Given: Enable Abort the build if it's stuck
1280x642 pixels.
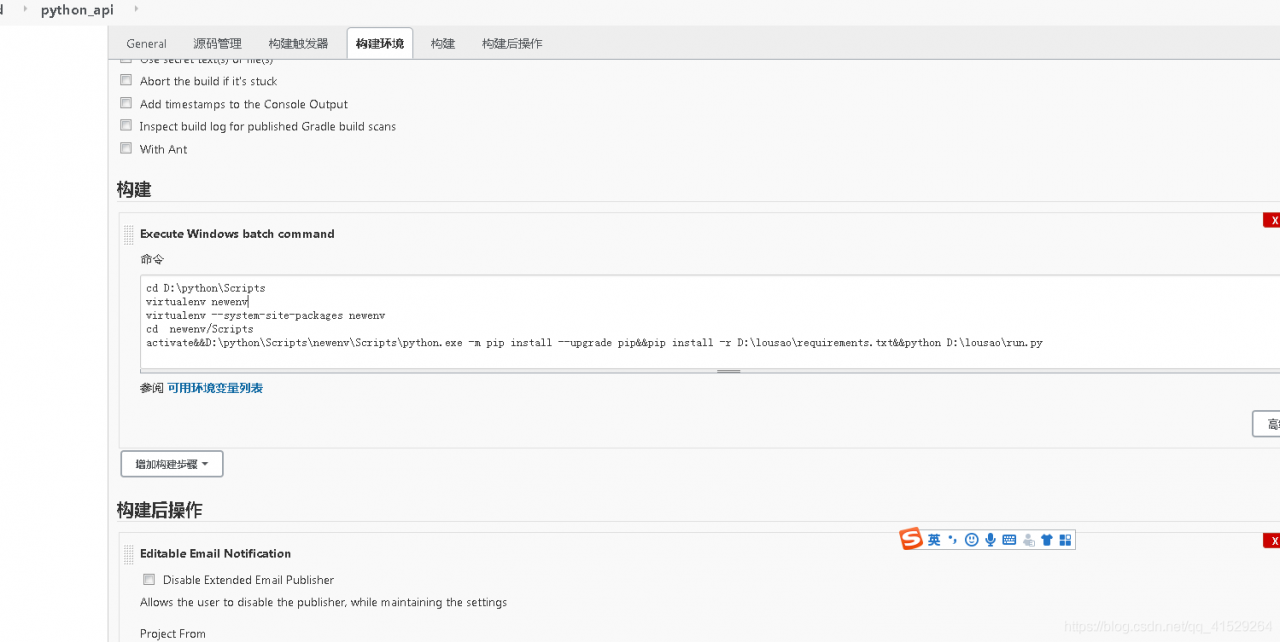Looking at the screenshot, I should pos(126,80).
